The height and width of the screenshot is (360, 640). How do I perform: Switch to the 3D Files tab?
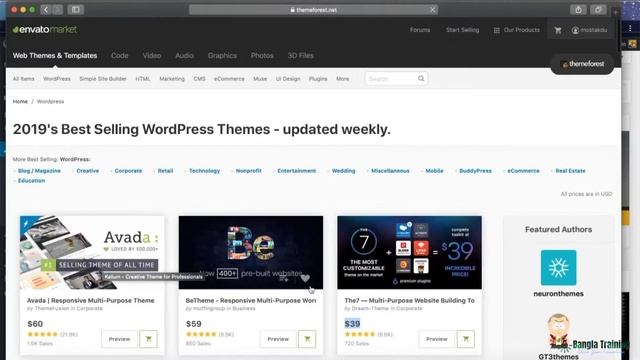pos(300,56)
